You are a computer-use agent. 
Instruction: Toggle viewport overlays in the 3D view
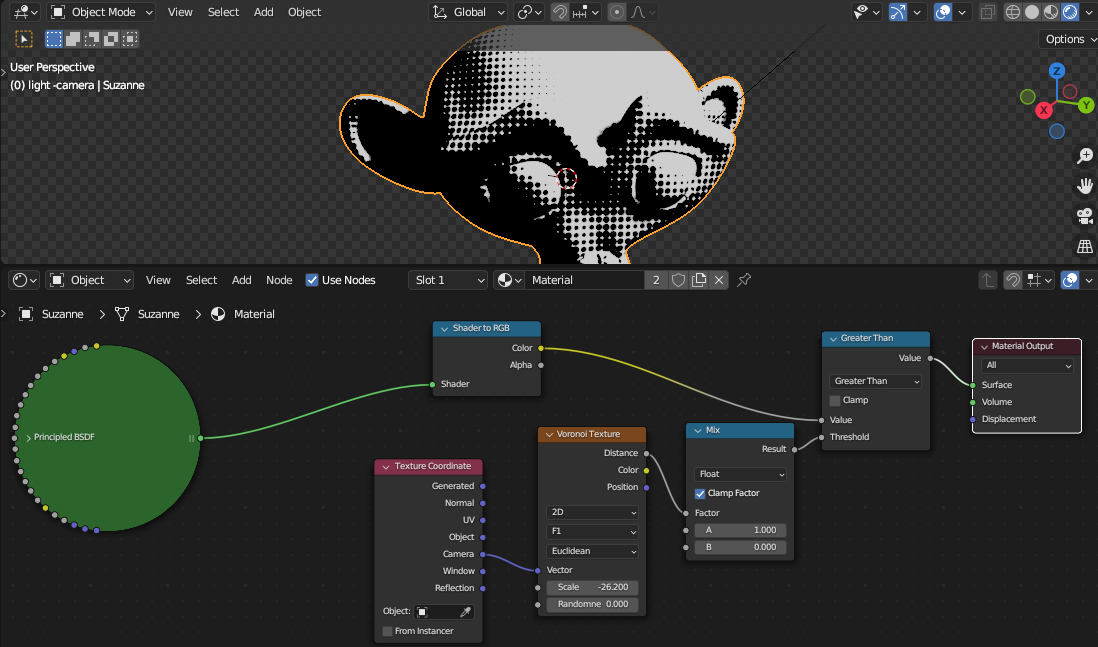pyautogui.click(x=943, y=12)
